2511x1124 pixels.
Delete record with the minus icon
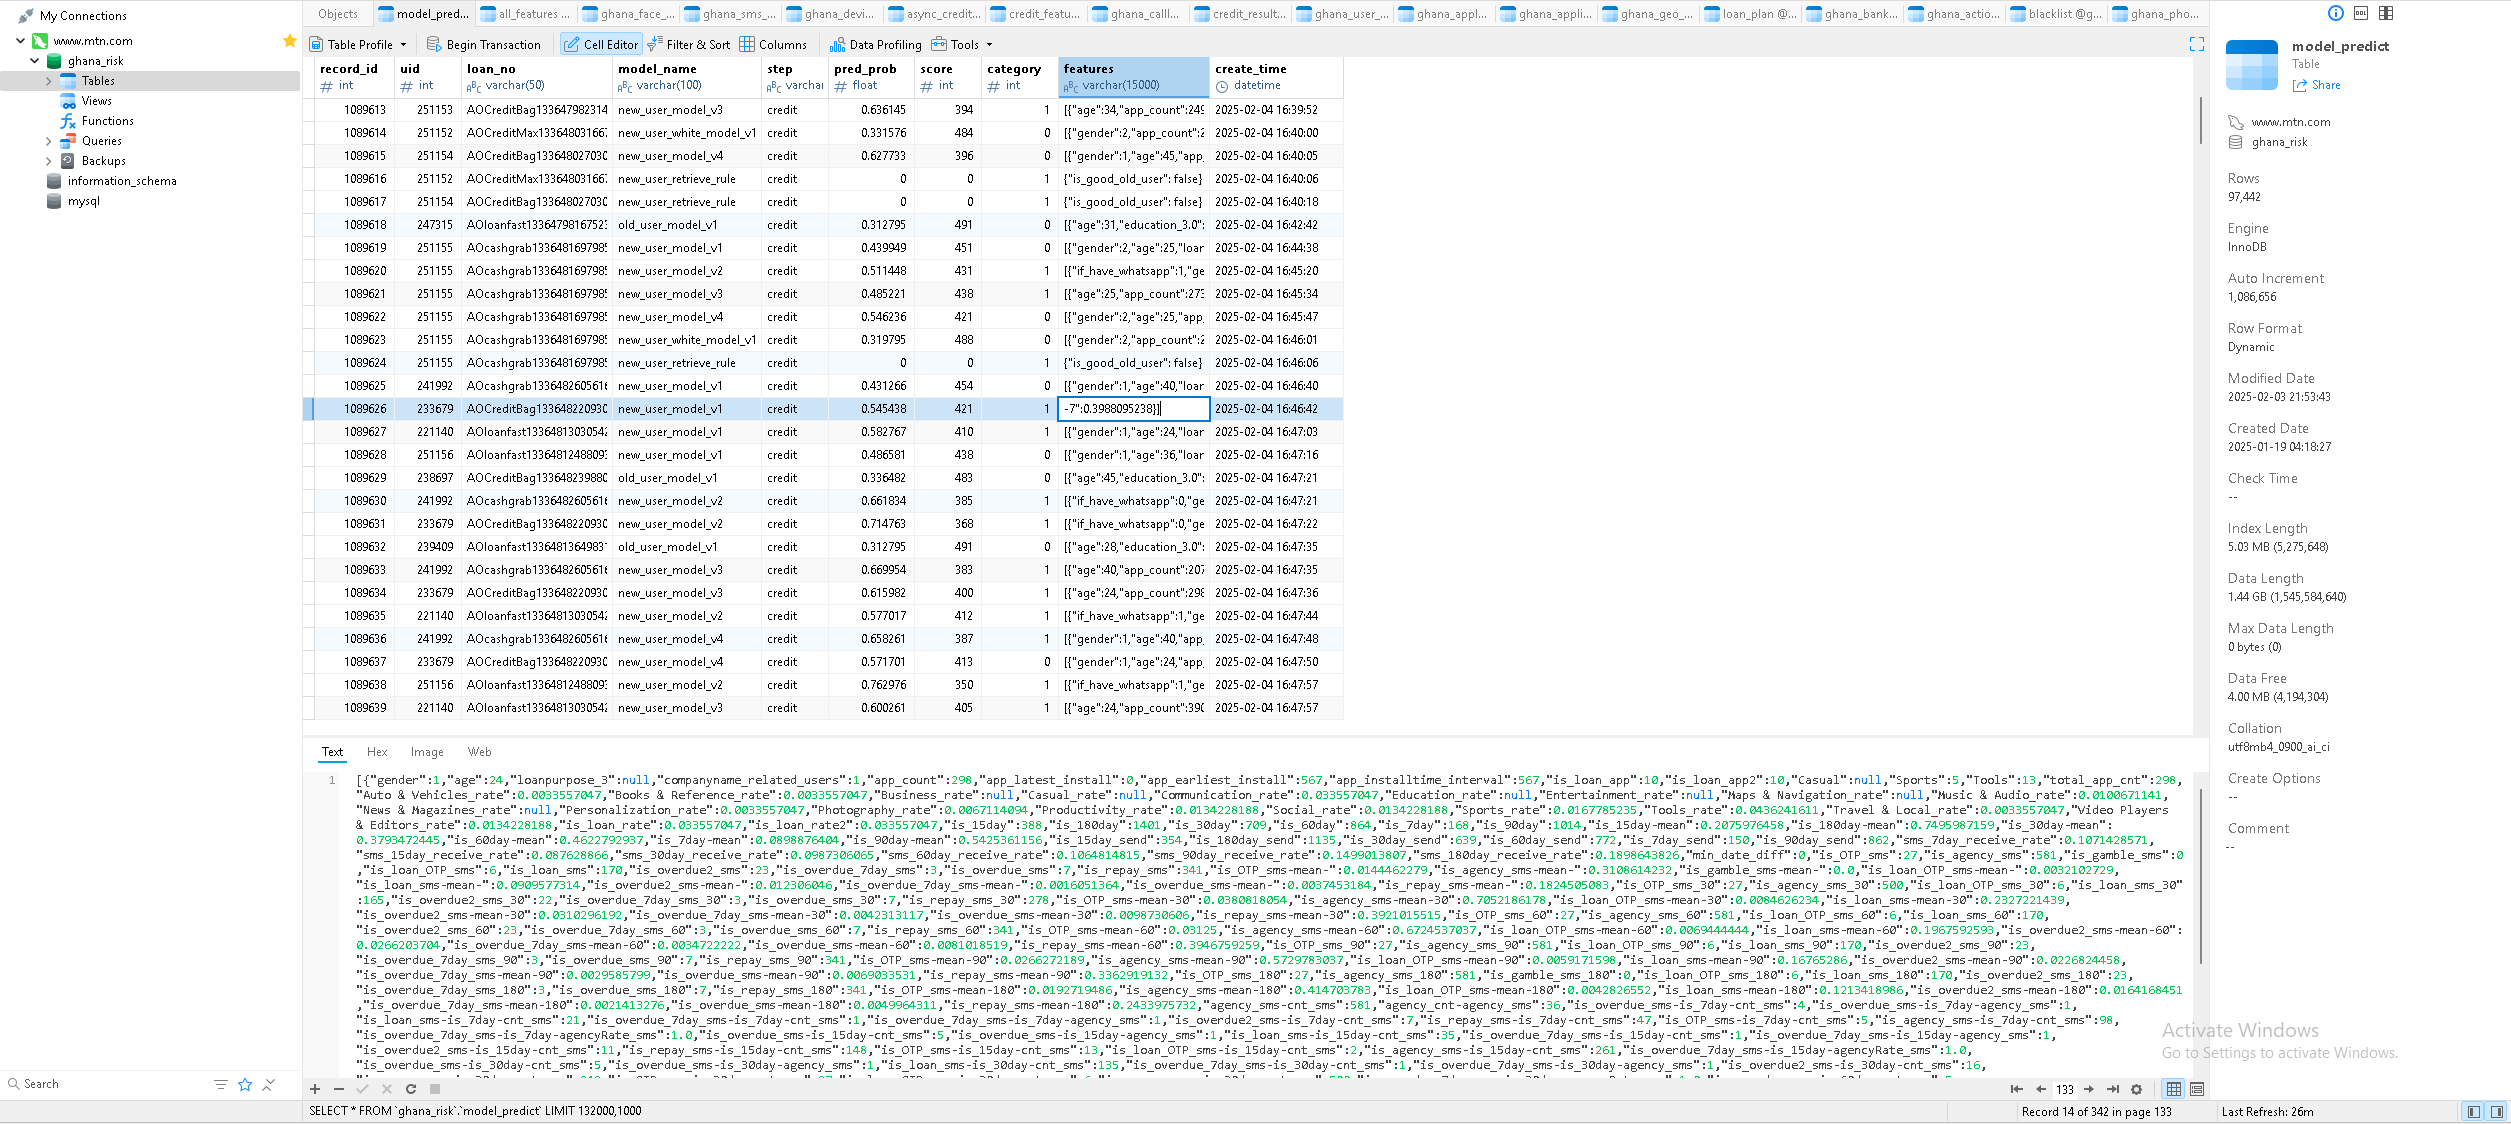click(339, 1089)
